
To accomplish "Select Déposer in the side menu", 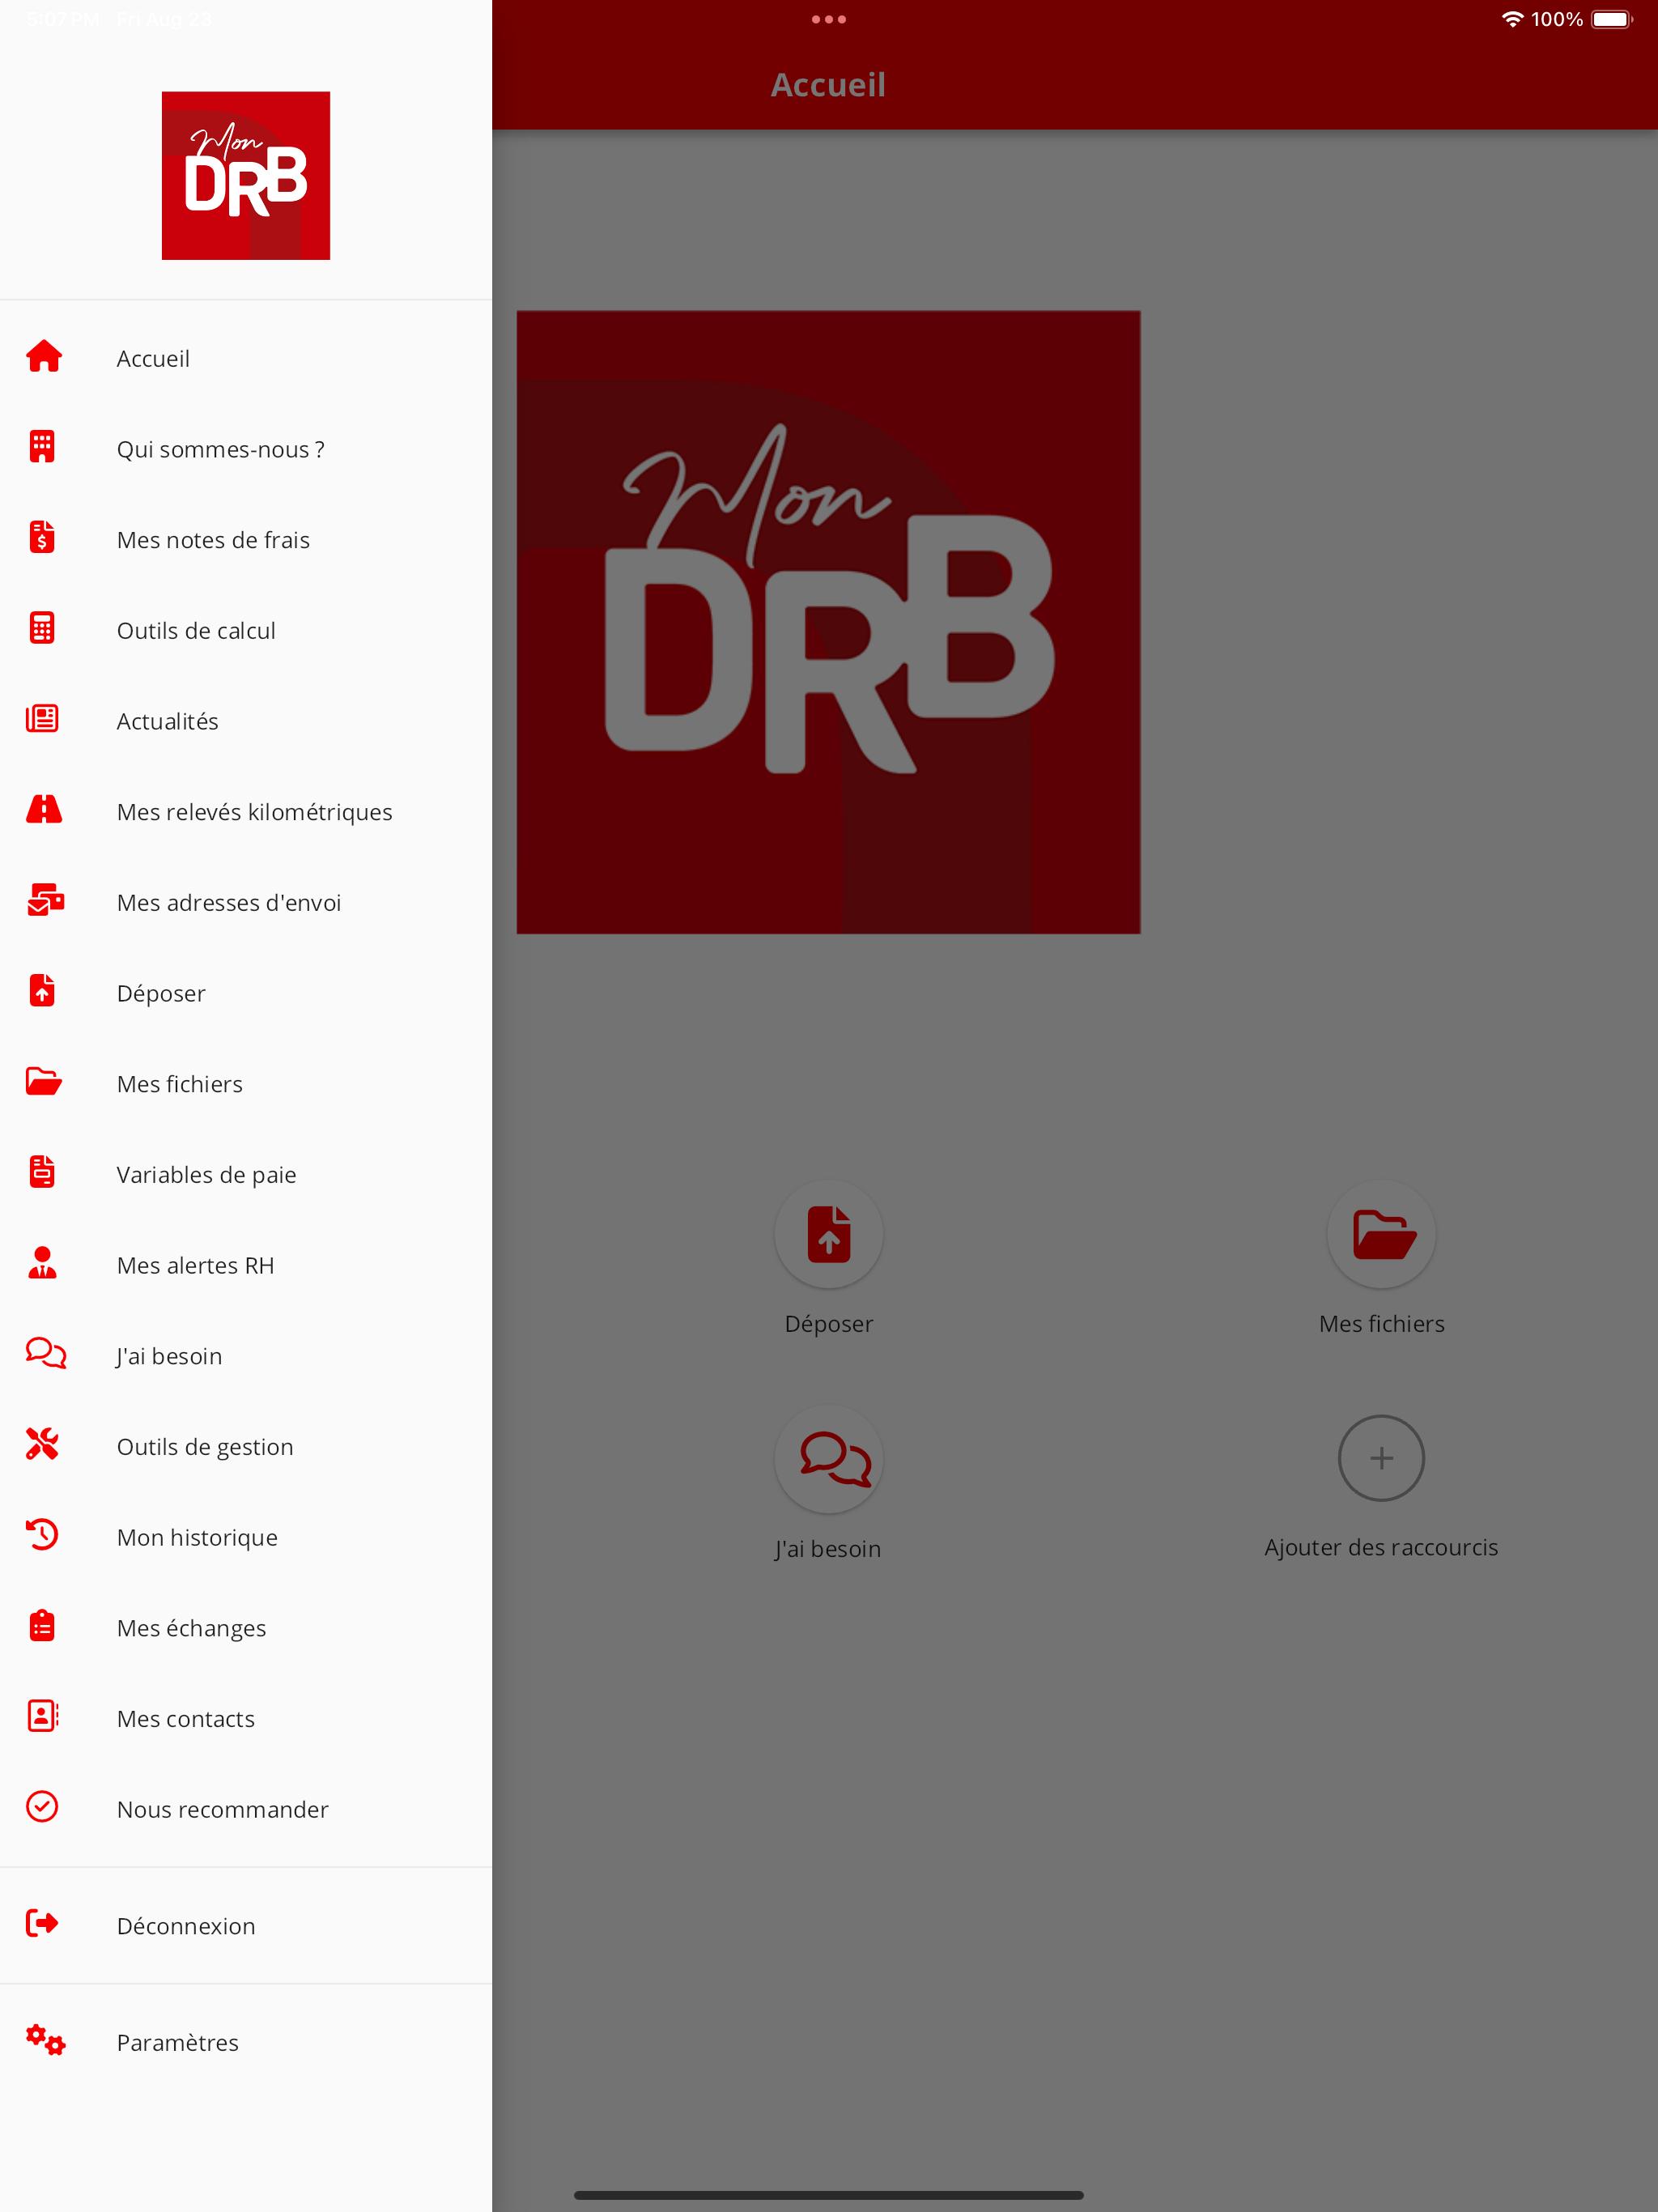I will pos(246,993).
